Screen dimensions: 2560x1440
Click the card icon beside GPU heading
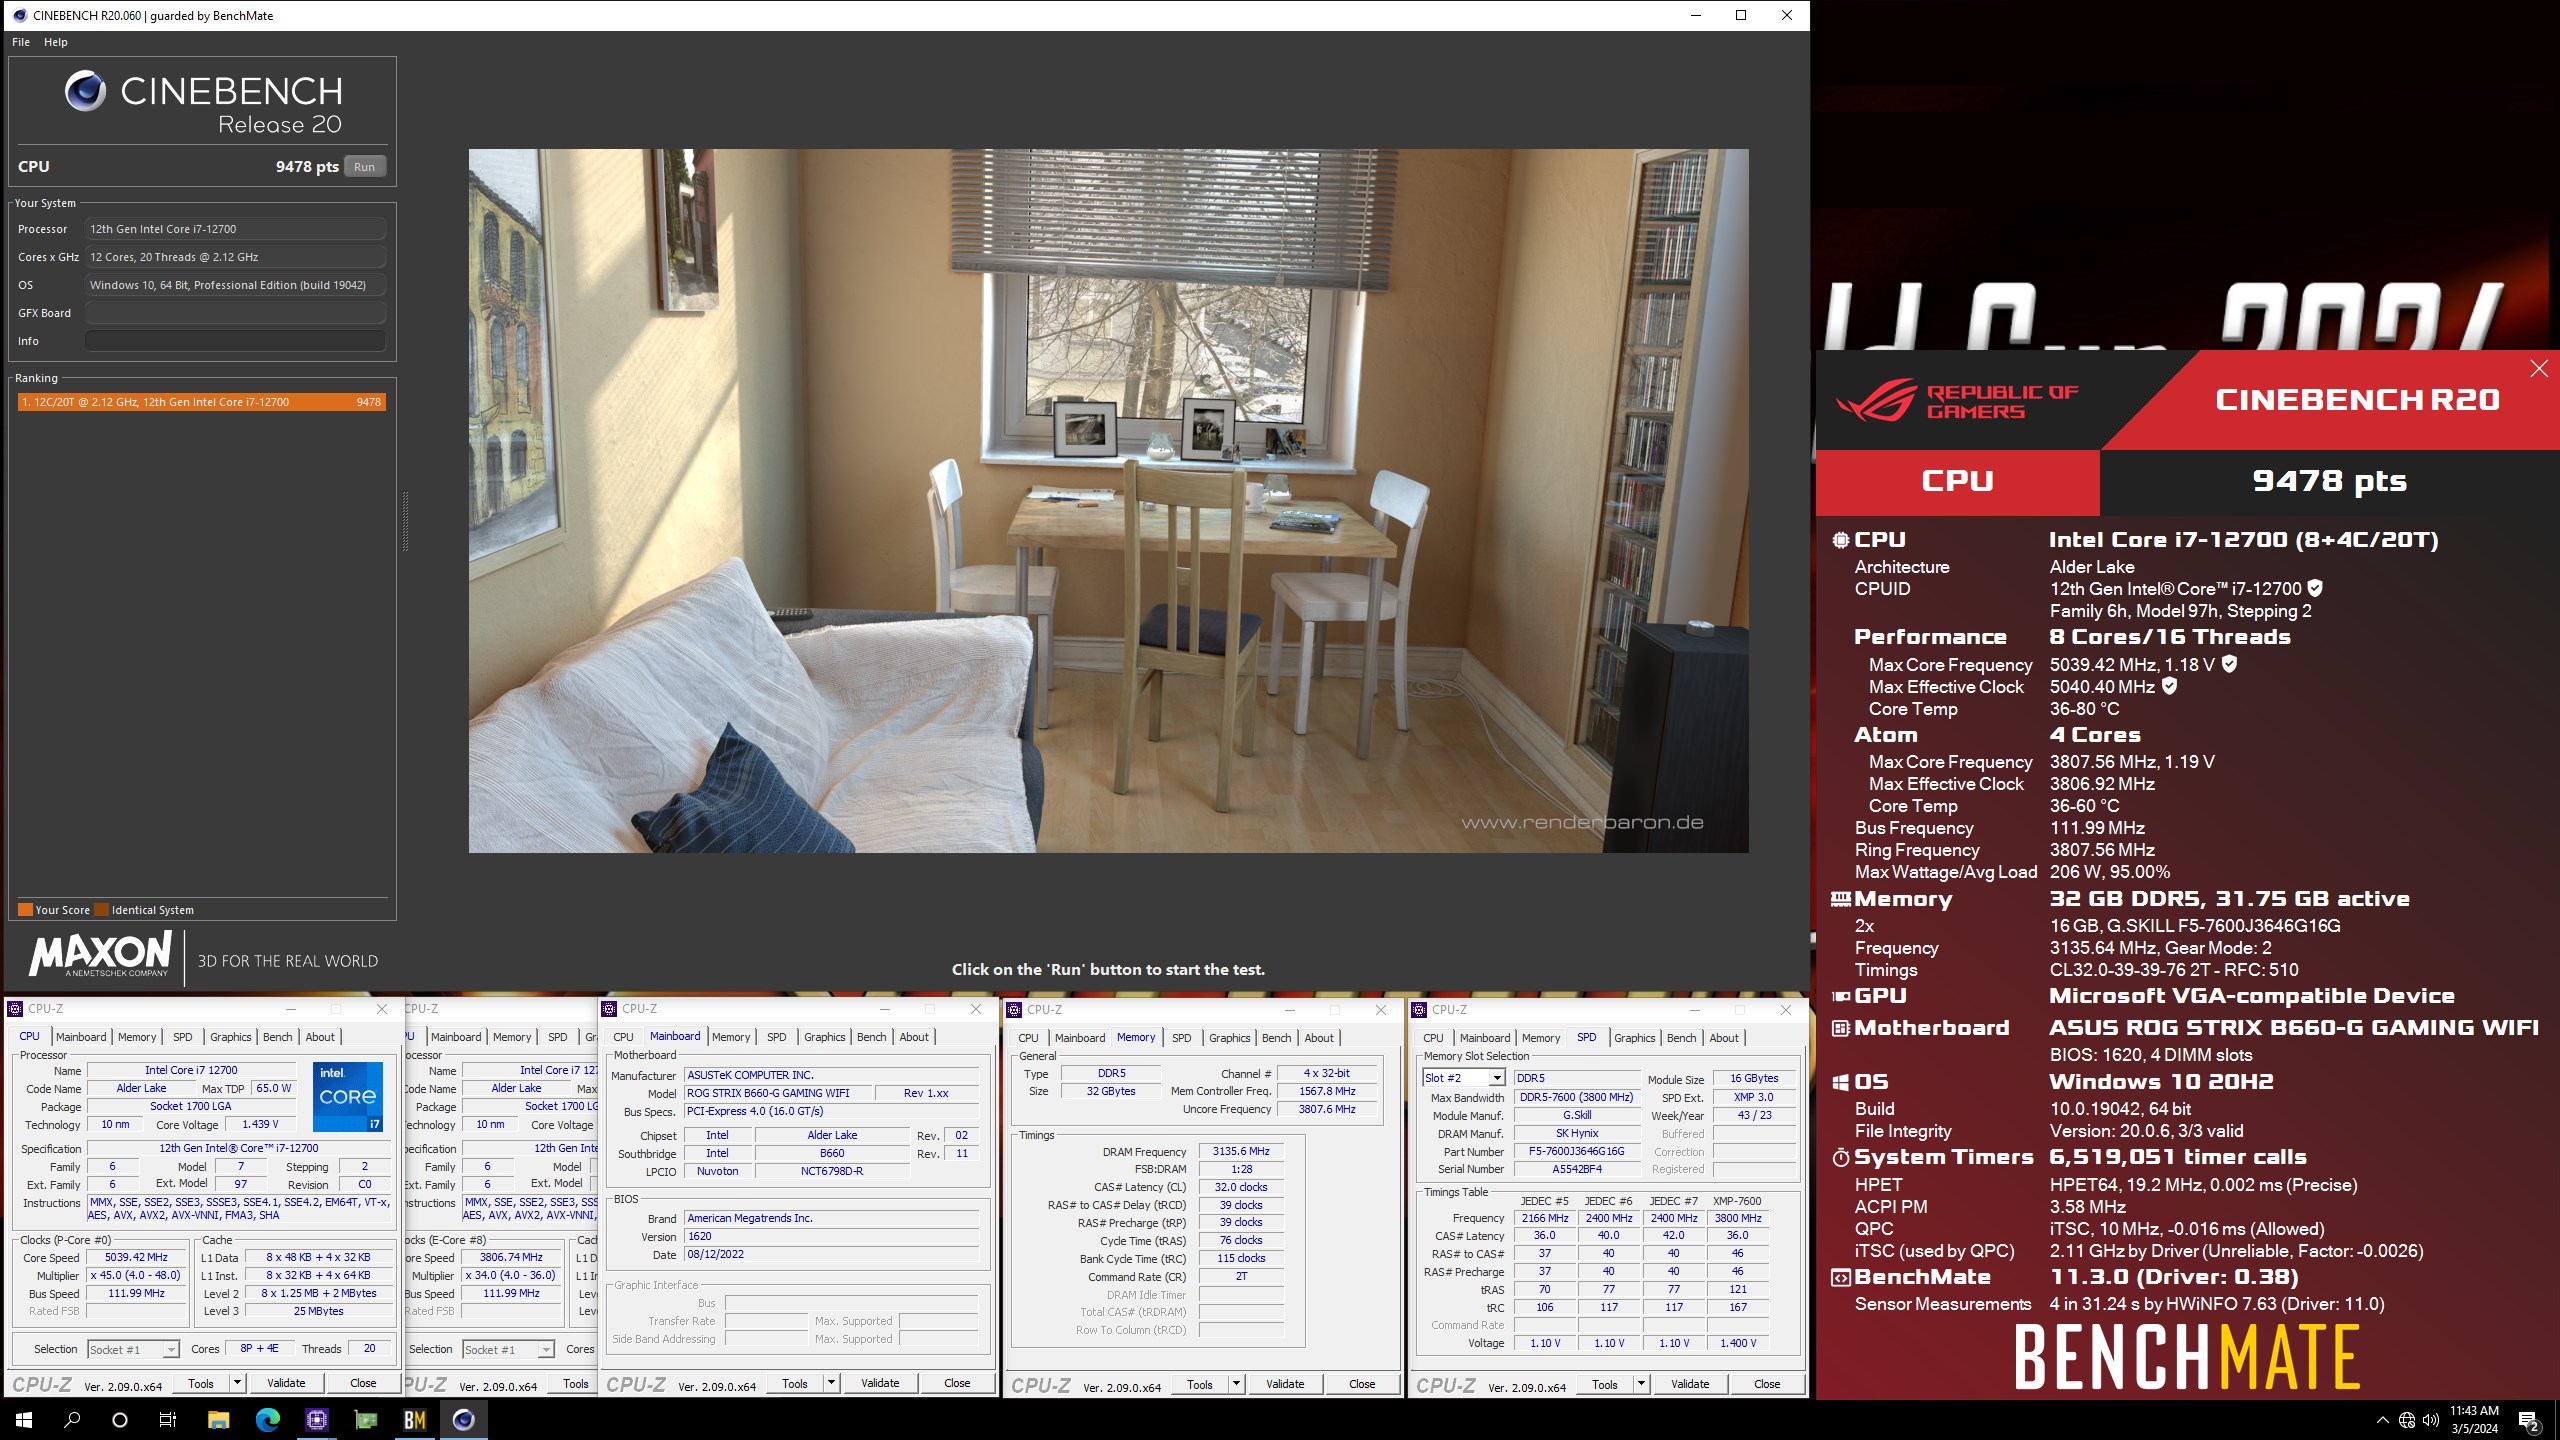[1840, 996]
